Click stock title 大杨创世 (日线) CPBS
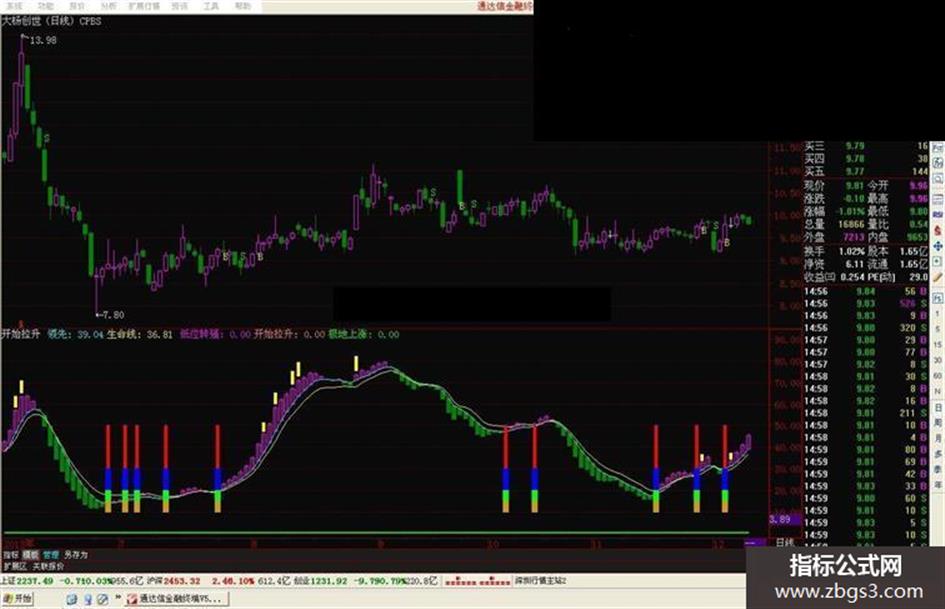This screenshot has width=945, height=609. point(51,21)
